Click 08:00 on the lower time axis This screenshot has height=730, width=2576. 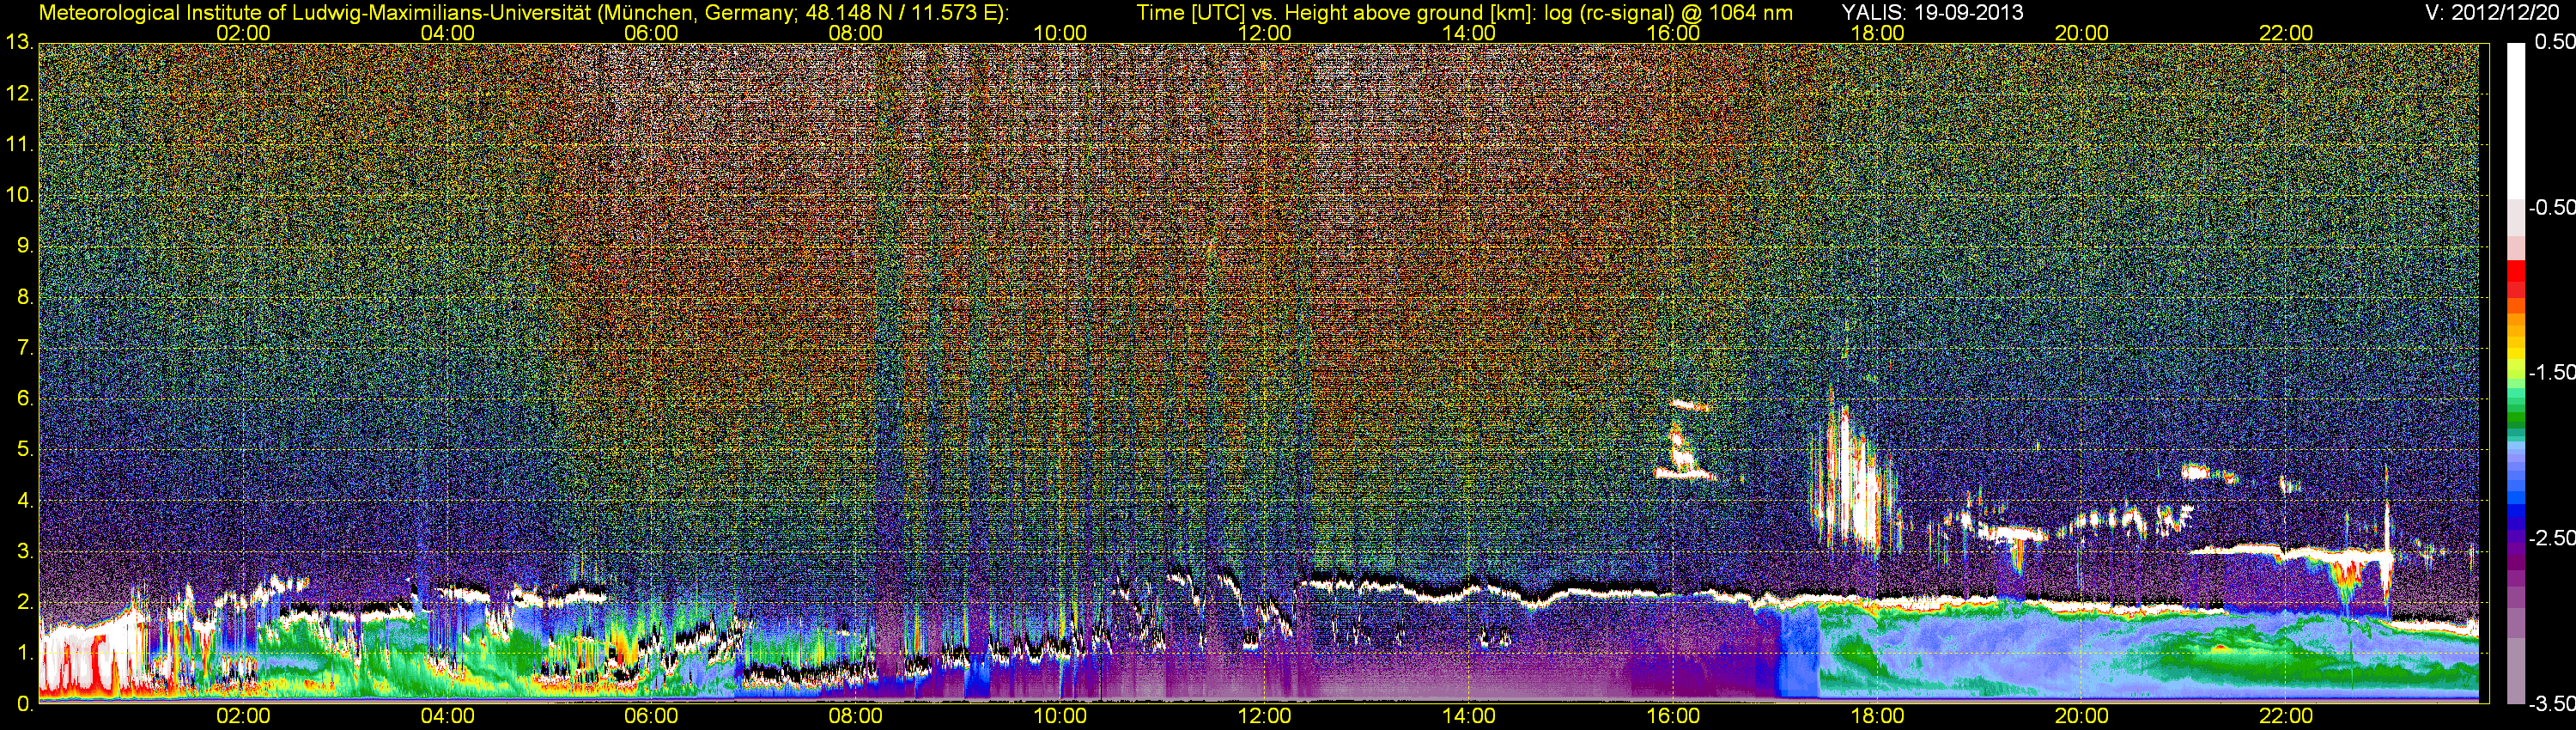point(856,716)
